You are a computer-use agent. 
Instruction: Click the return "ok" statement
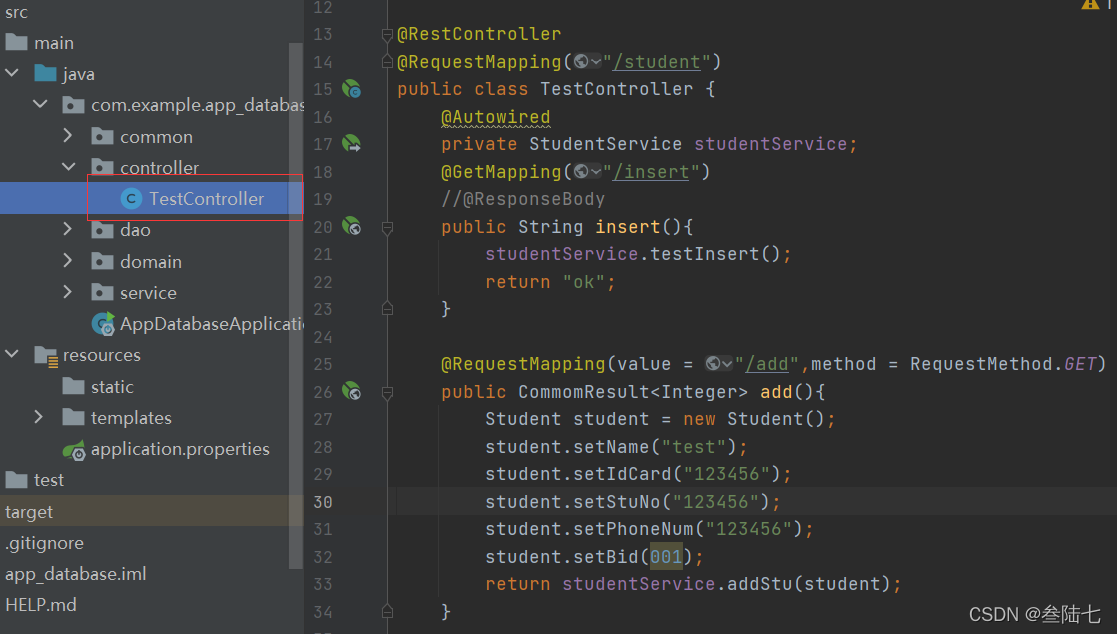[x=550, y=282]
